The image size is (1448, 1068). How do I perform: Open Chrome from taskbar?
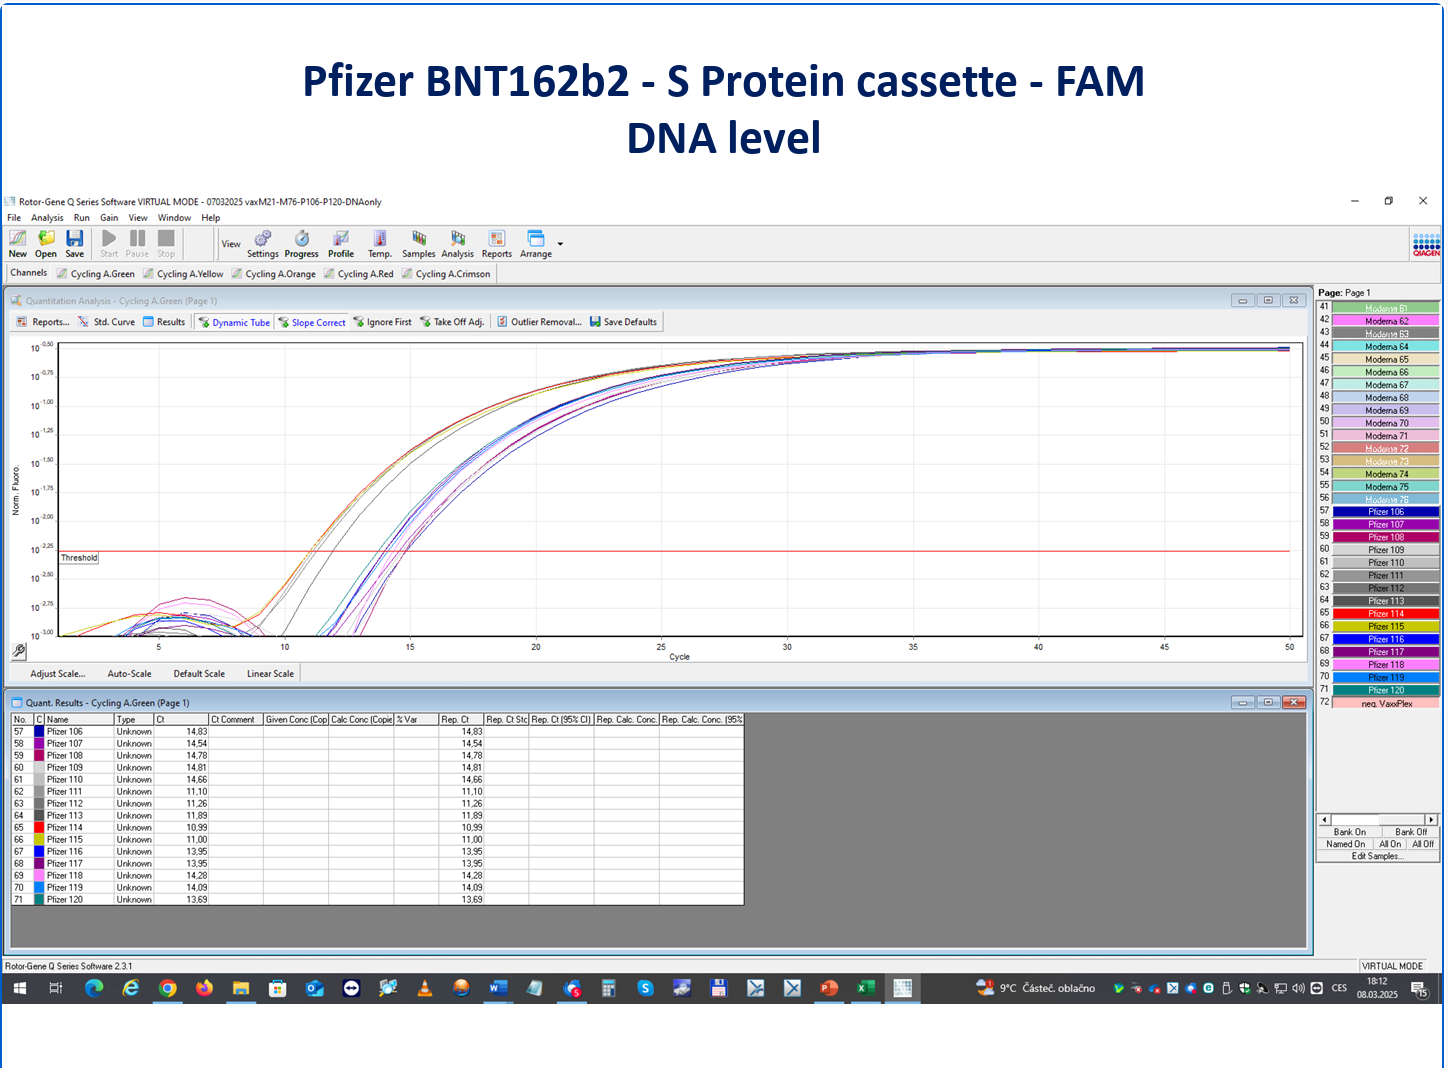click(168, 988)
